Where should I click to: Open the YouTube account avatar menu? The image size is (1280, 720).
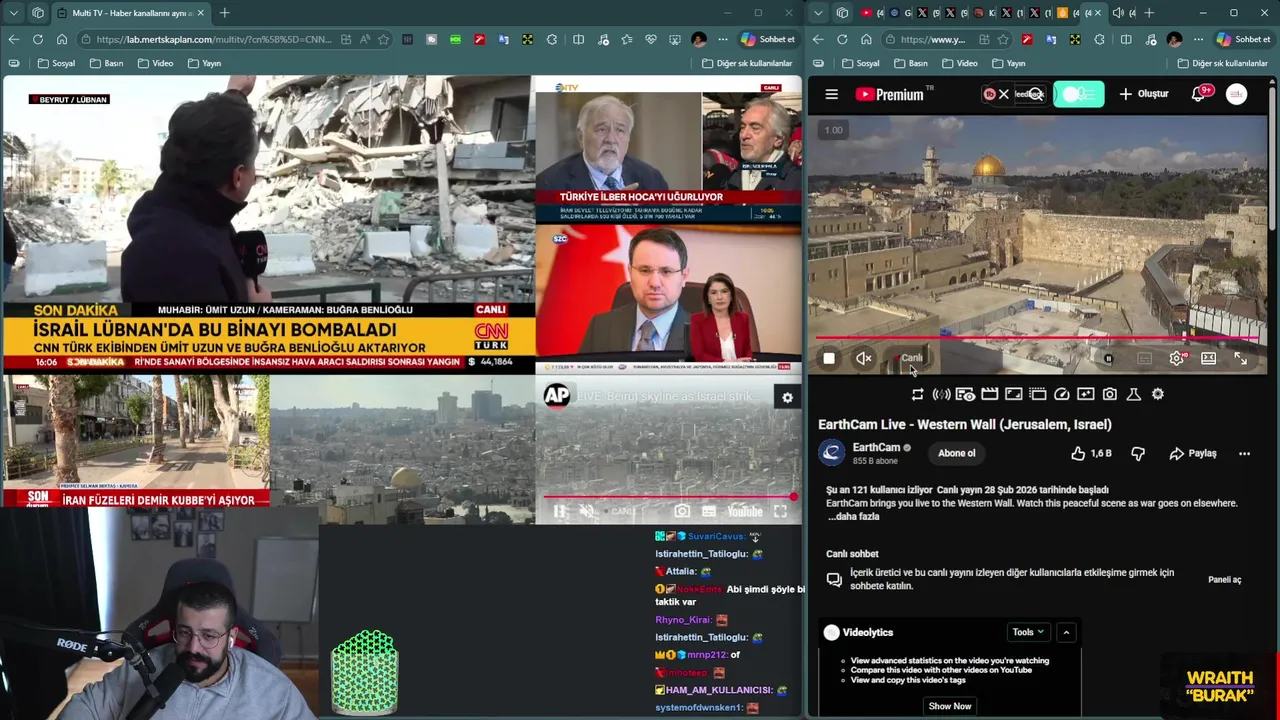[x=1236, y=94]
